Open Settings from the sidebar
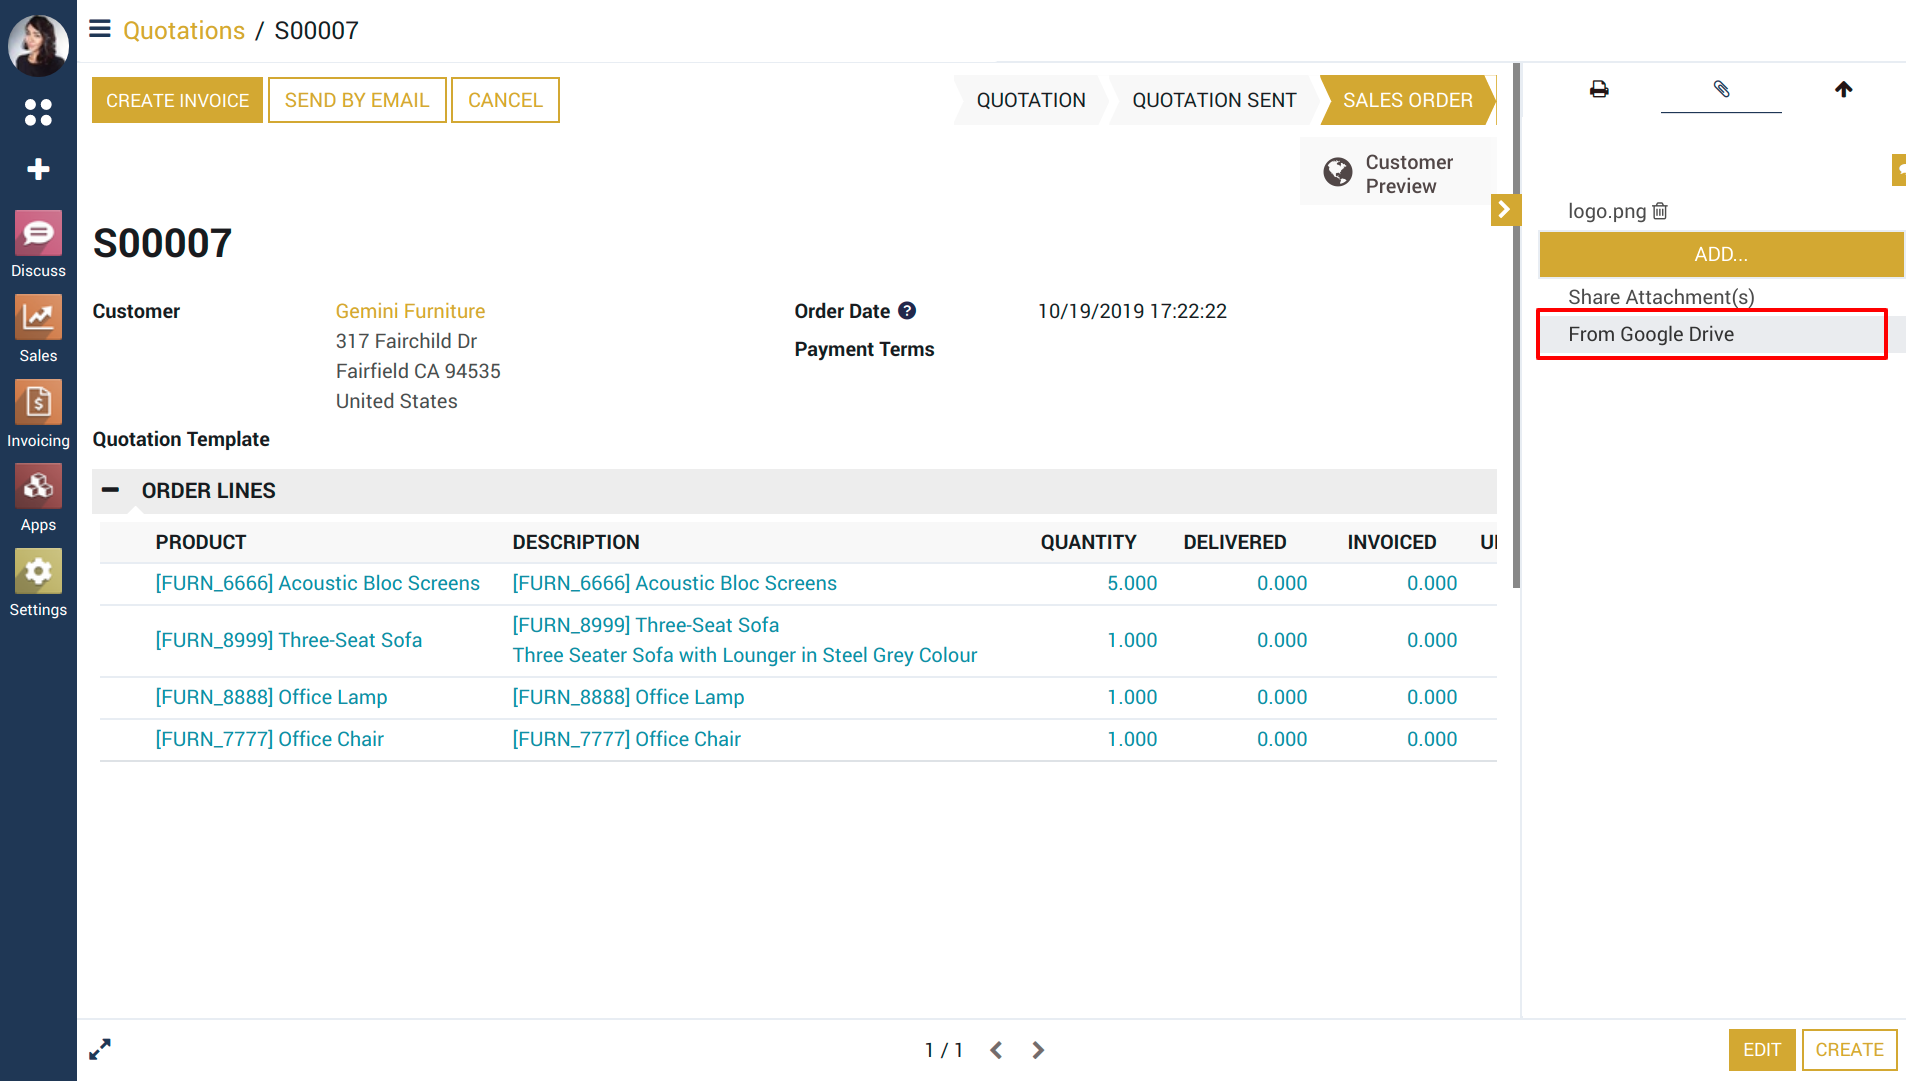 [38, 582]
